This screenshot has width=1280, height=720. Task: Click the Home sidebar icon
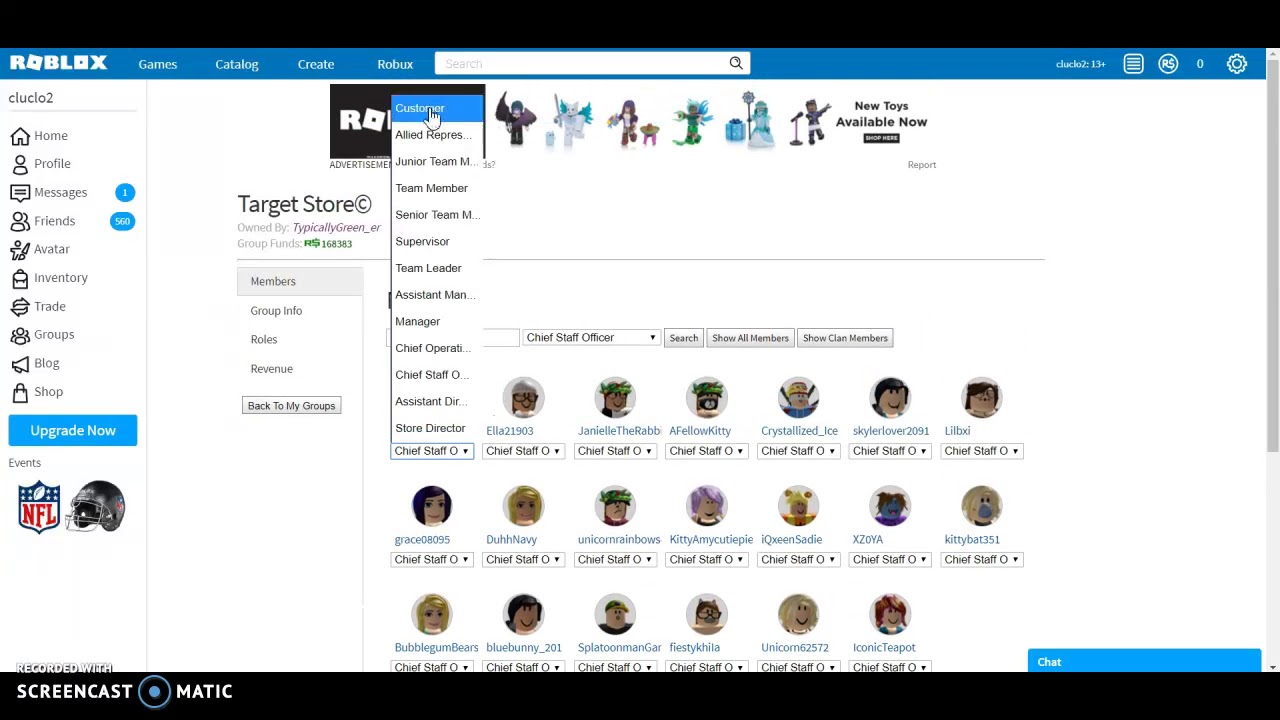[20, 135]
